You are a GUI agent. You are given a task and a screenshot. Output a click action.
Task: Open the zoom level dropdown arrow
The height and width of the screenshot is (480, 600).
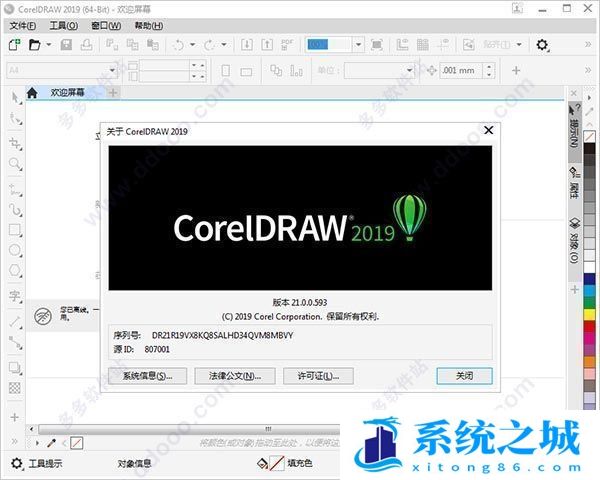click(358, 45)
